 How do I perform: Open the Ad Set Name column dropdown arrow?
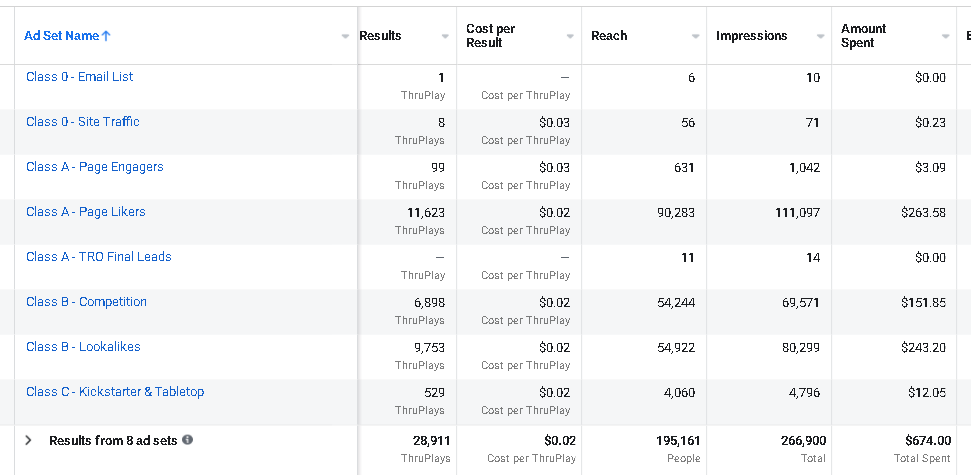click(345, 36)
